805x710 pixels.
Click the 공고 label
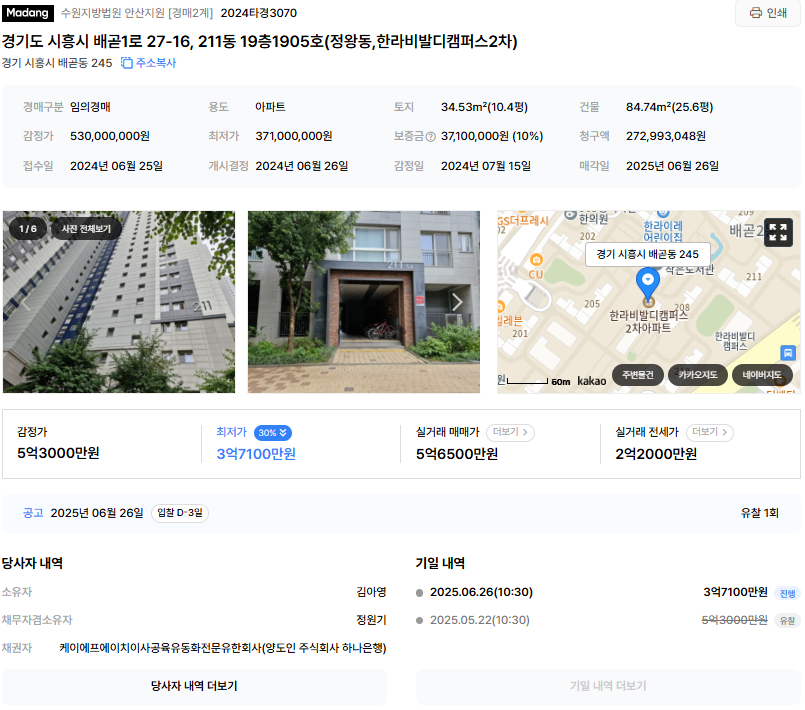(x=33, y=513)
